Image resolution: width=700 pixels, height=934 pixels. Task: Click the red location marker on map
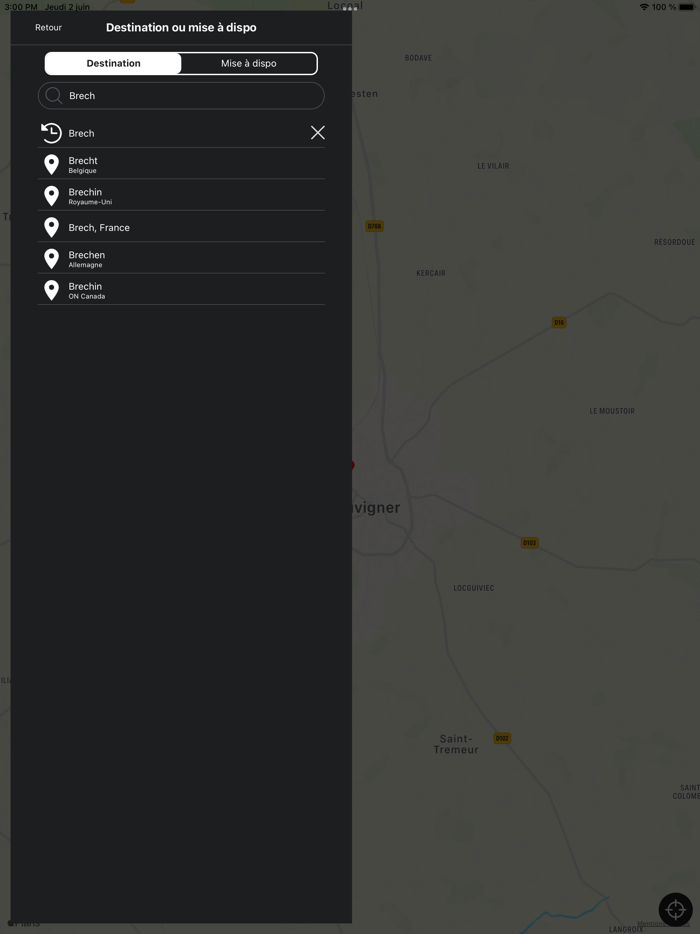[x=352, y=465]
